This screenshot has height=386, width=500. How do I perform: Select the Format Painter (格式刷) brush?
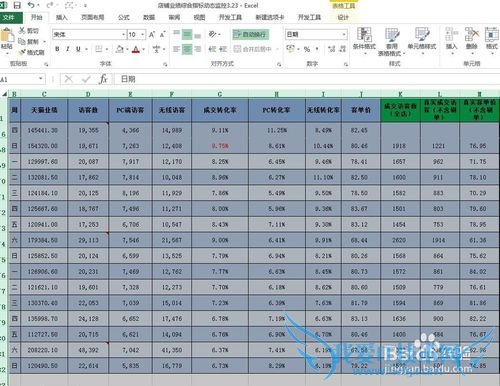click(22, 52)
